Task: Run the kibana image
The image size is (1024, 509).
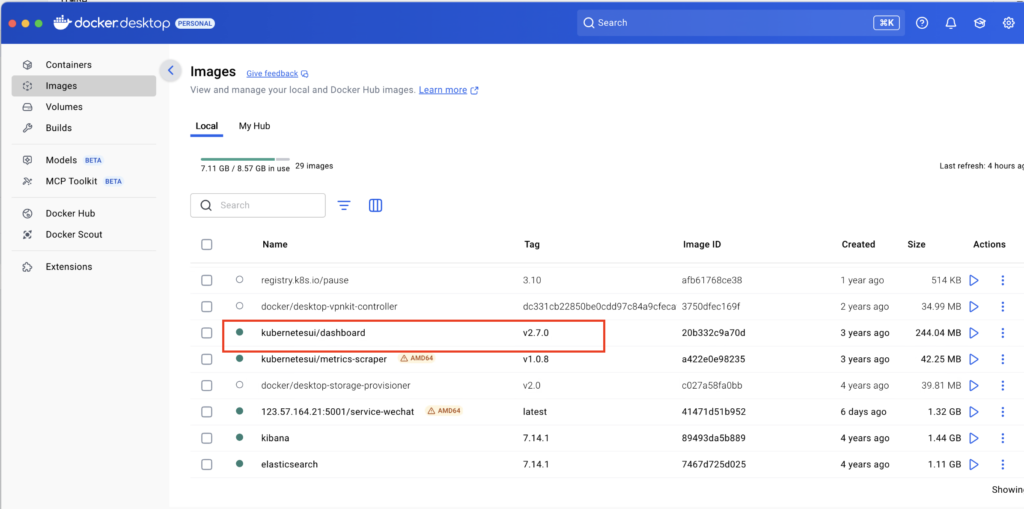Action: pyautogui.click(x=974, y=438)
